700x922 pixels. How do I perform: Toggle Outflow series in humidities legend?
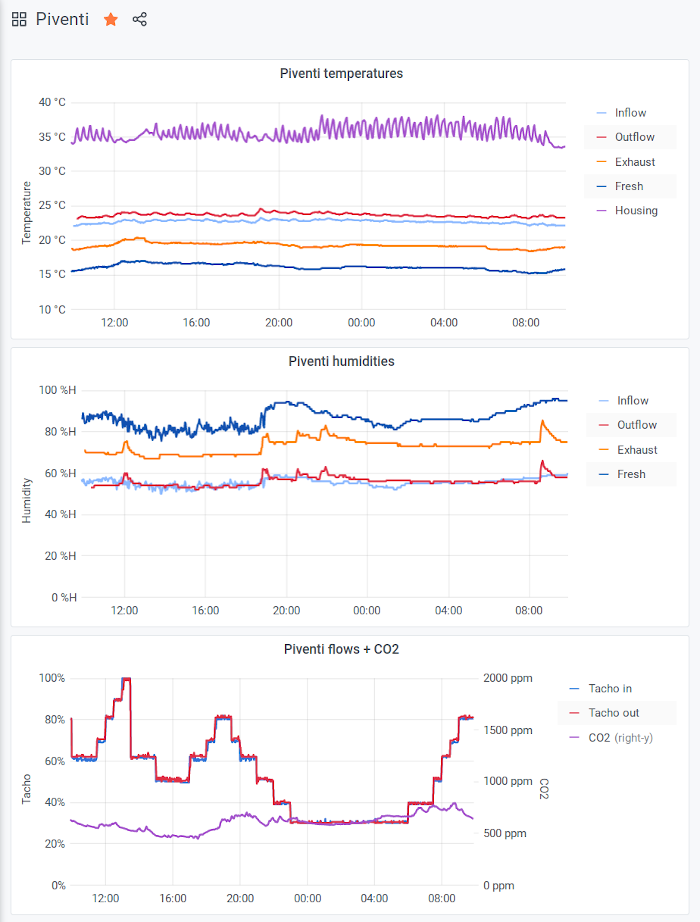tap(636, 425)
